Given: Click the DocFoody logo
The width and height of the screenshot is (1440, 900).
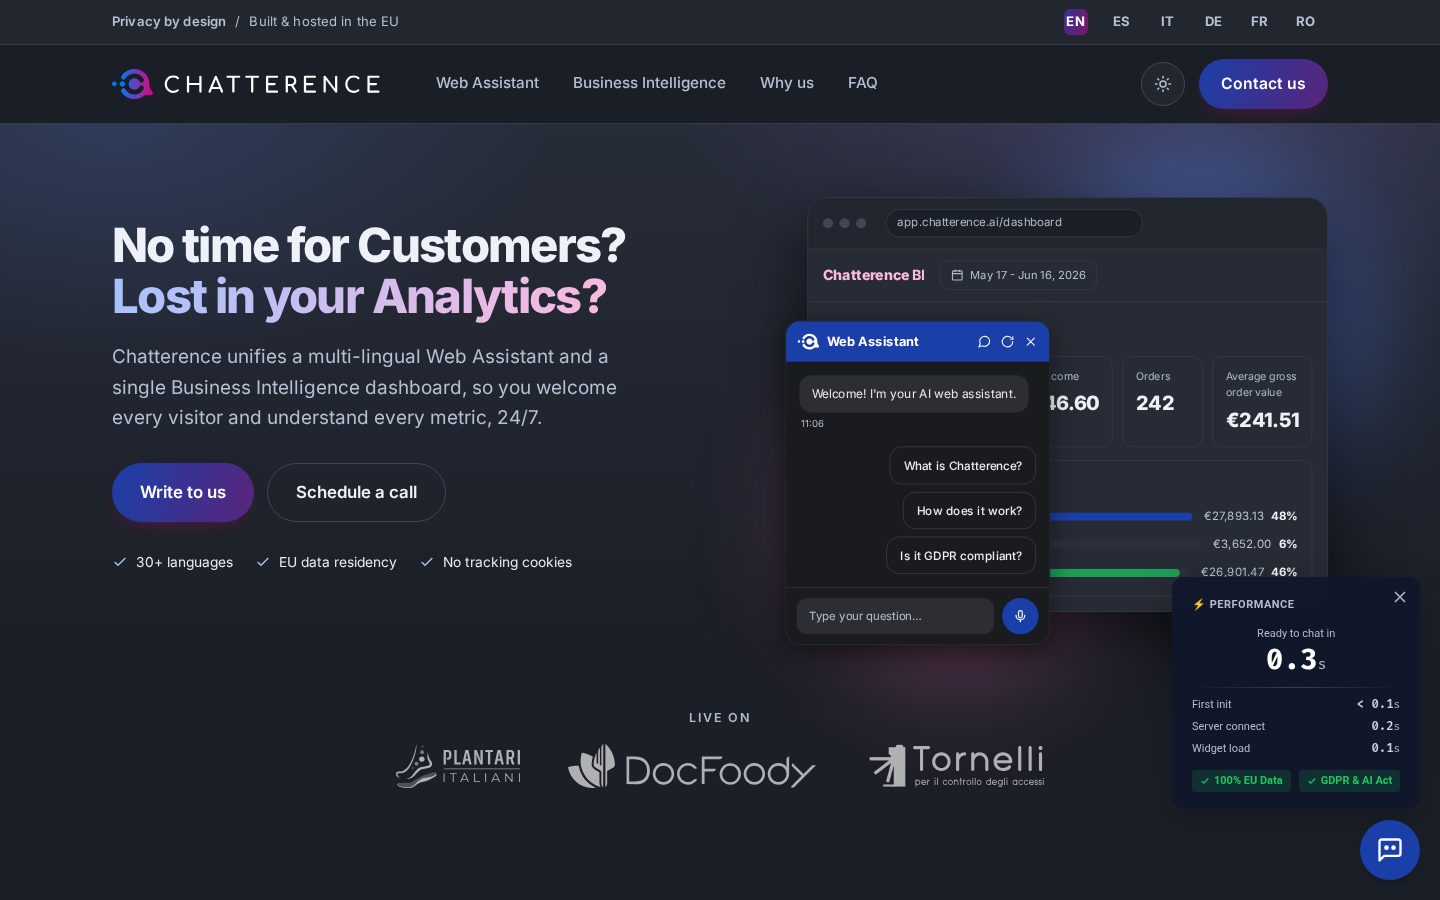Looking at the screenshot, I should click(692, 767).
